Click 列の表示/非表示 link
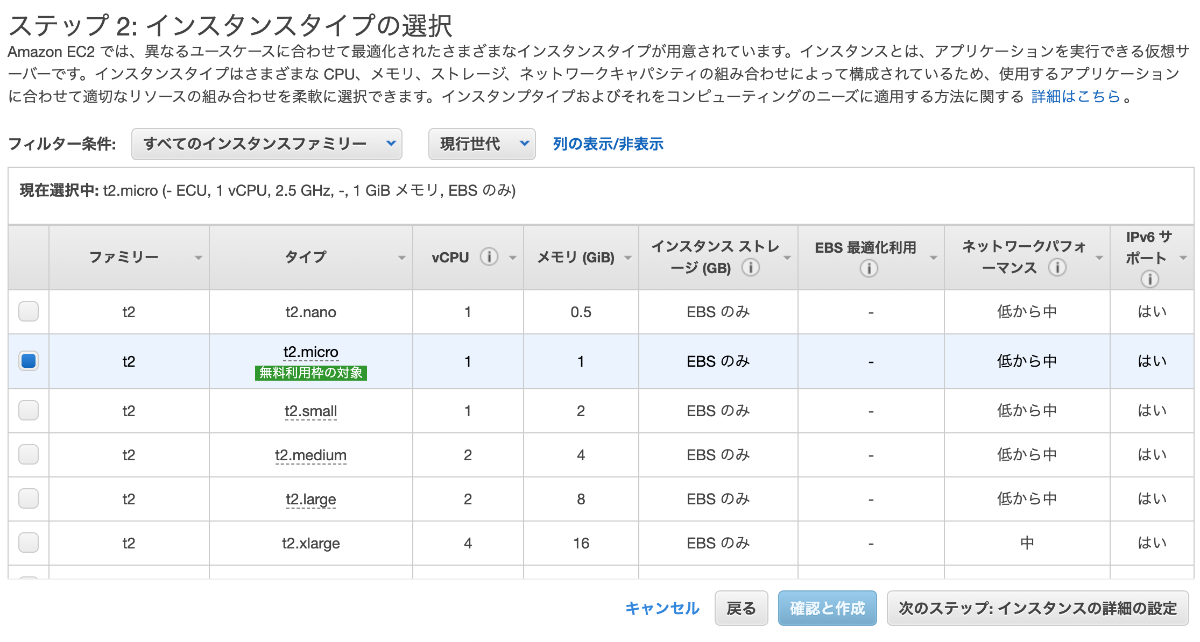This screenshot has height=642, width=1200. click(x=608, y=144)
